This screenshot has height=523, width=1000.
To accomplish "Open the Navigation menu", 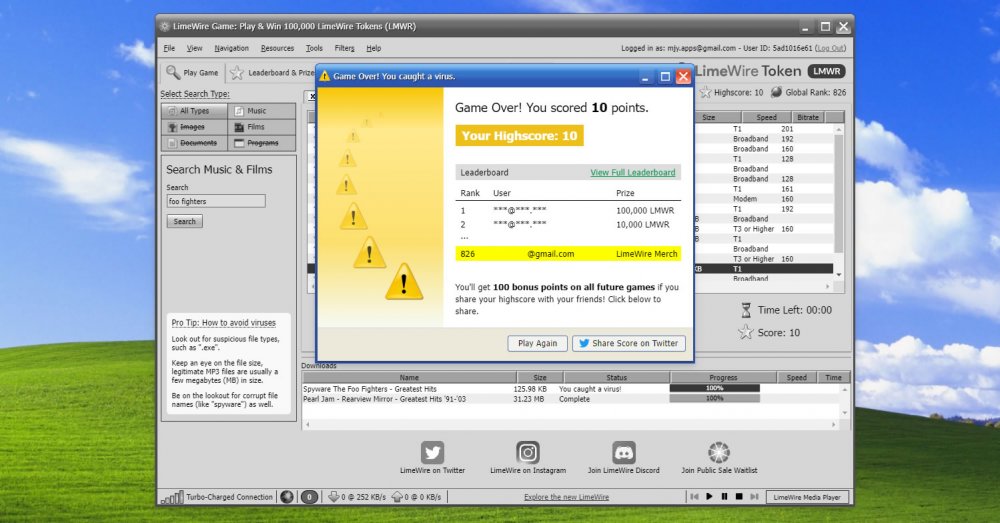I will (x=232, y=48).
